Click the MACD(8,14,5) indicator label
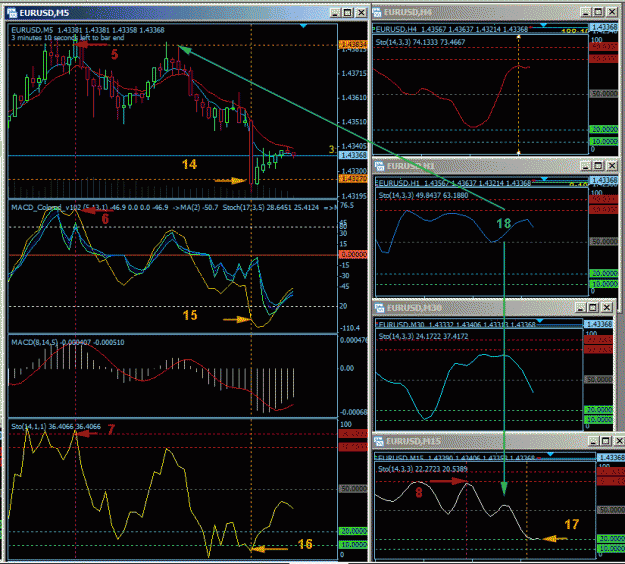This screenshot has width=625, height=564. tap(68, 342)
